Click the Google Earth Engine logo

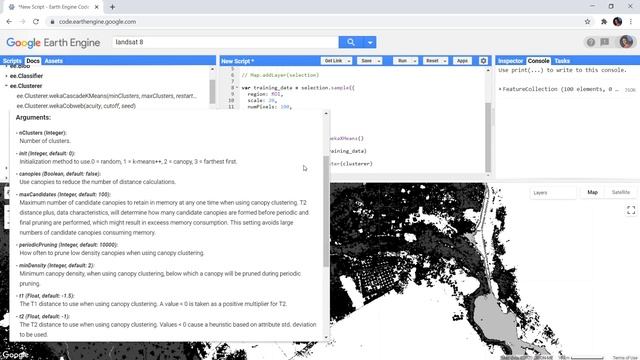point(53,42)
